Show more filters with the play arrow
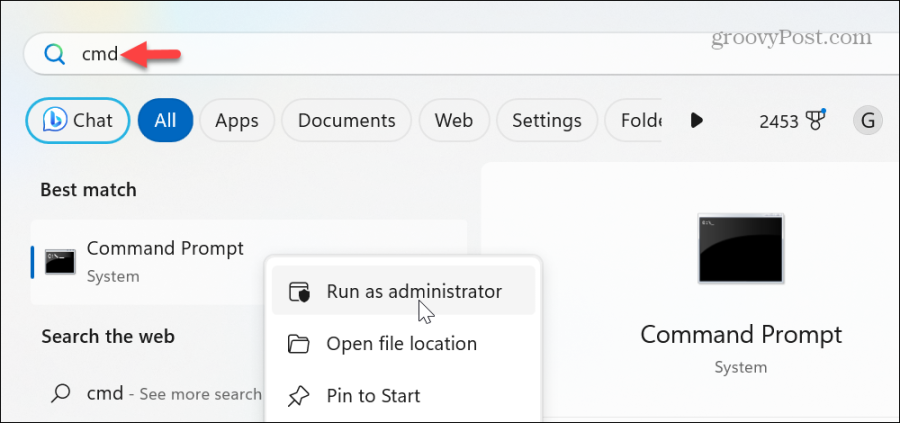The width and height of the screenshot is (900, 423). (x=696, y=121)
